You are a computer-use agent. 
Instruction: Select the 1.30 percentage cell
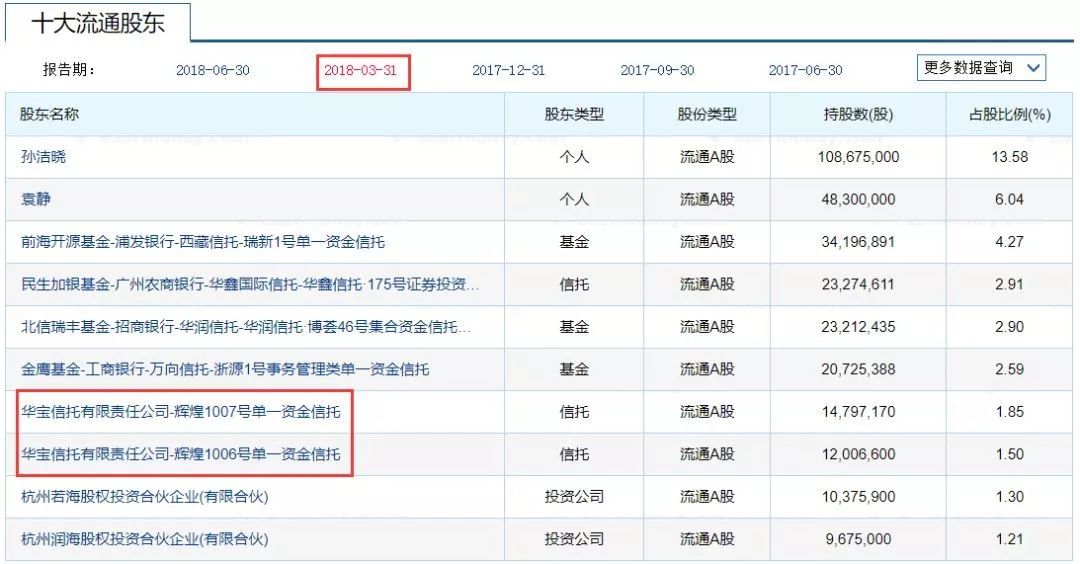point(1010,497)
